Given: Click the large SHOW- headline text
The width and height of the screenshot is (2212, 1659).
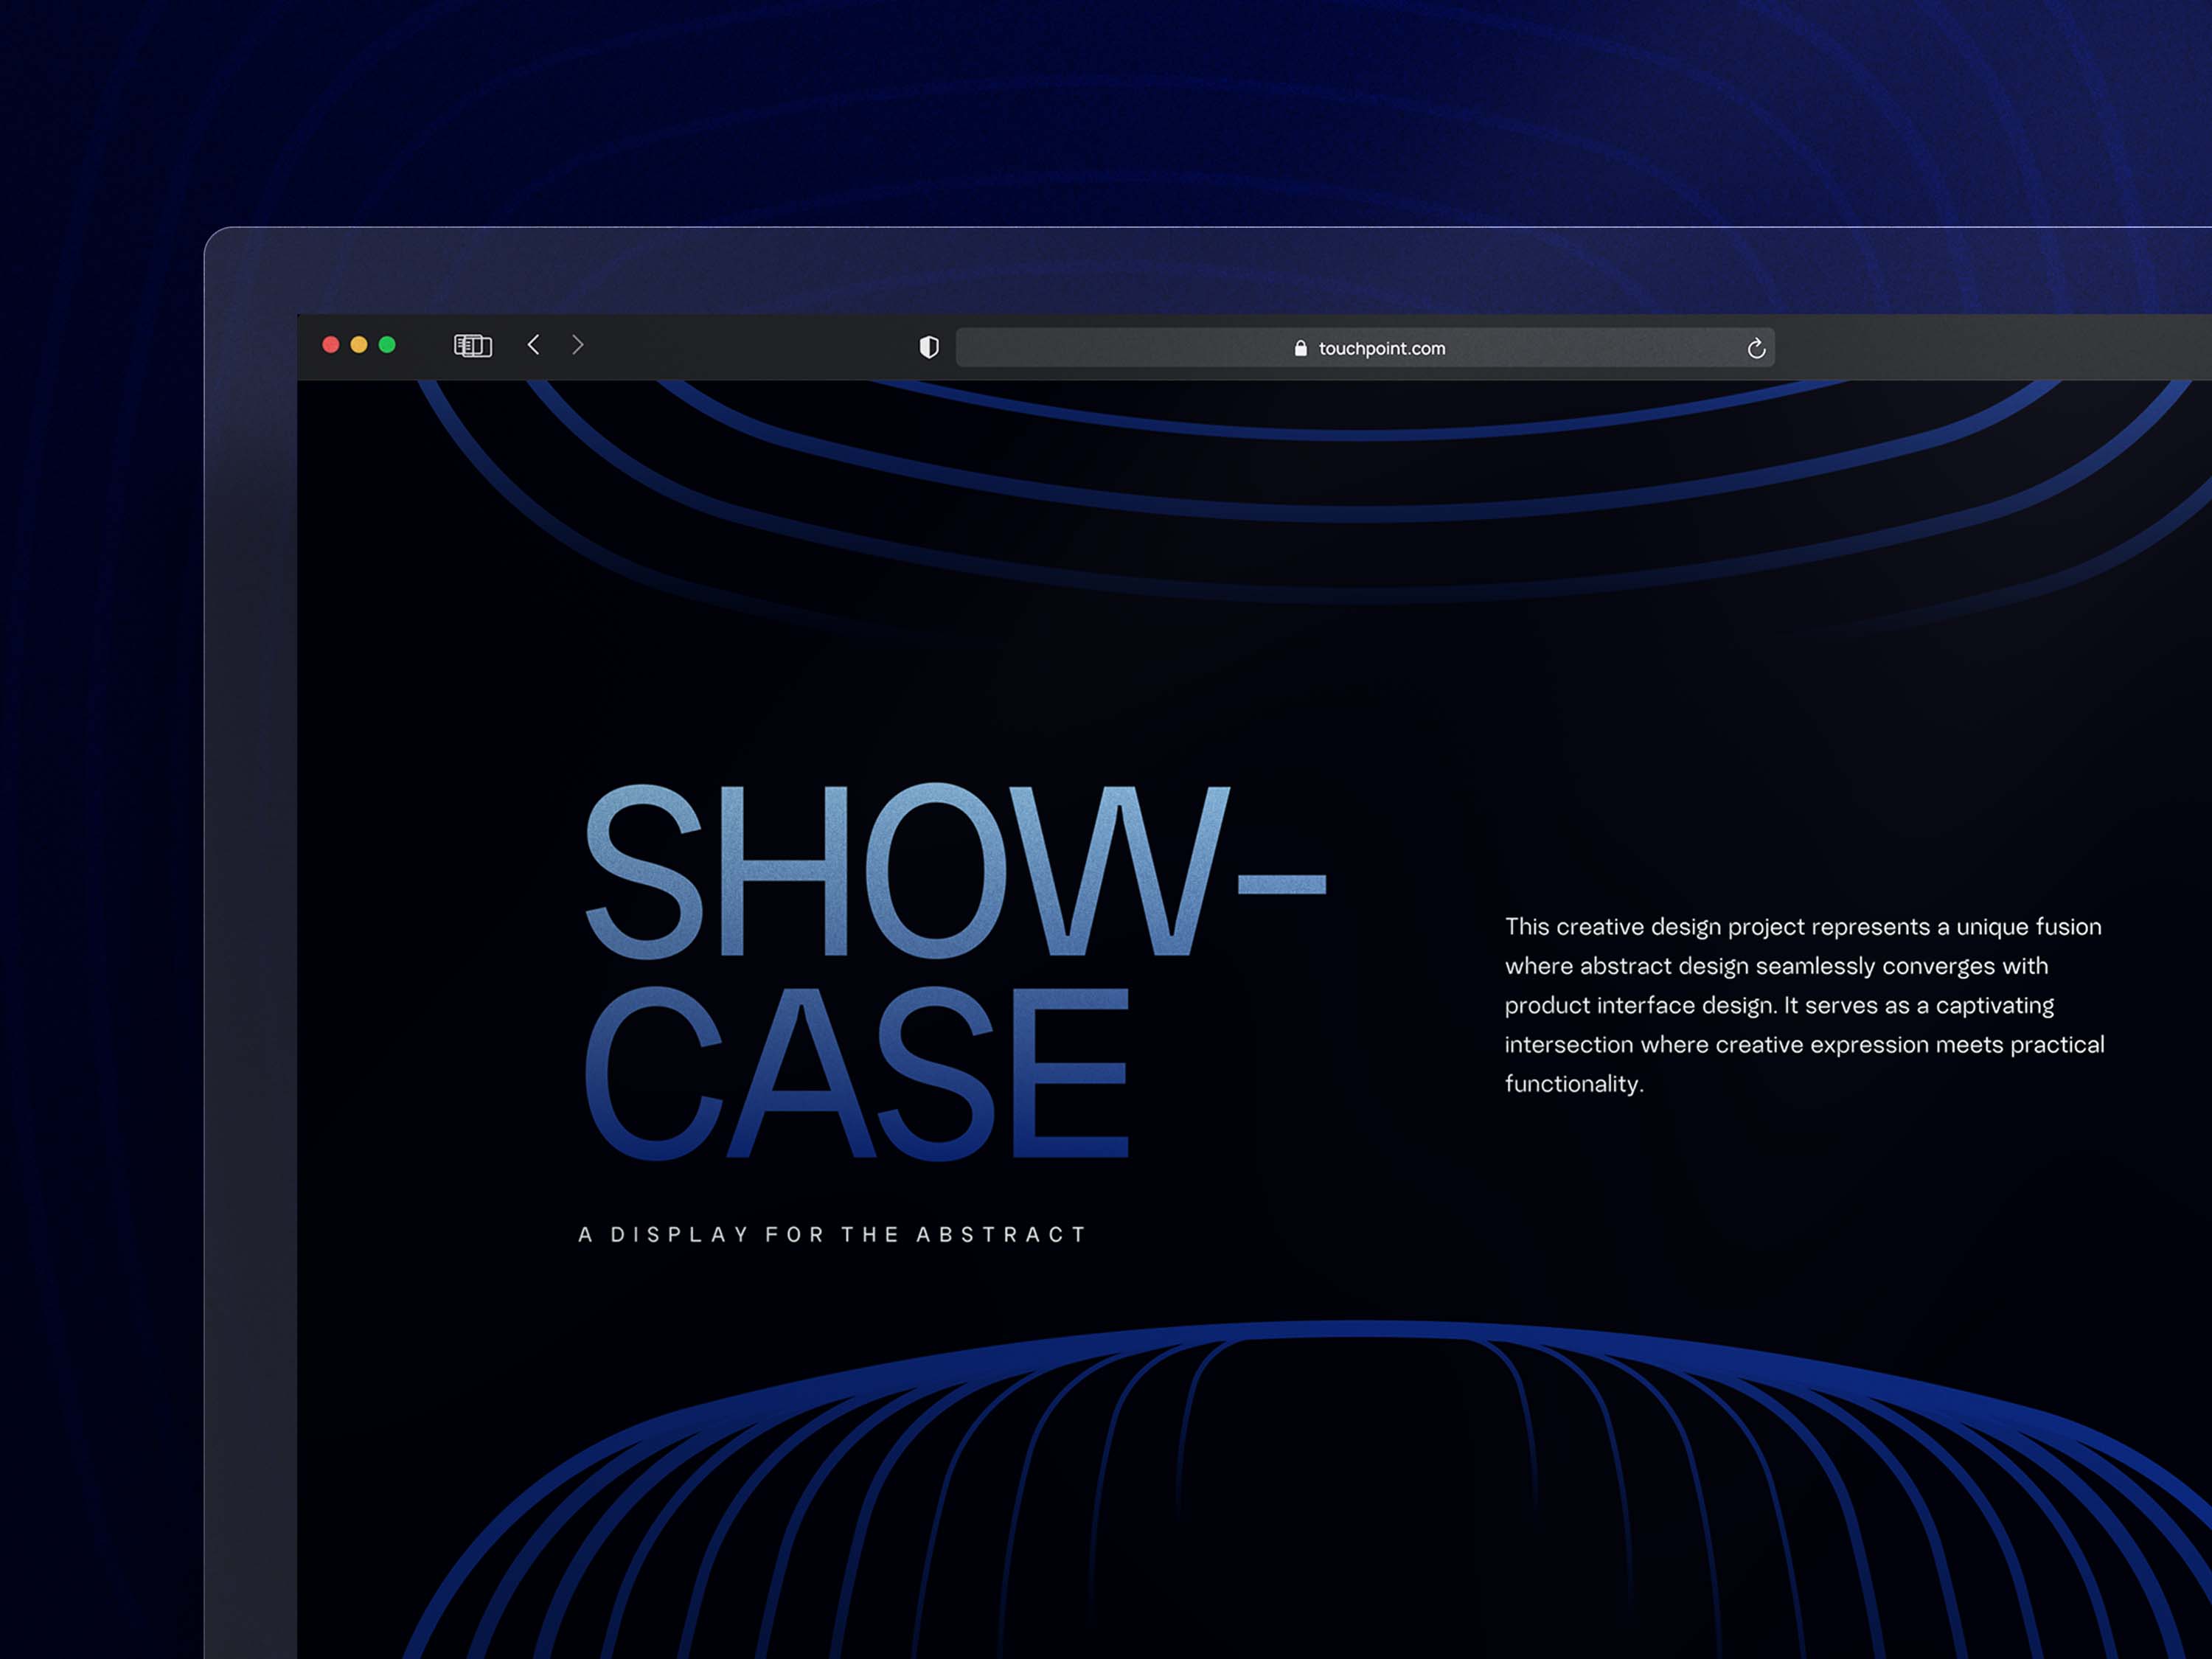Looking at the screenshot, I should click(x=900, y=872).
